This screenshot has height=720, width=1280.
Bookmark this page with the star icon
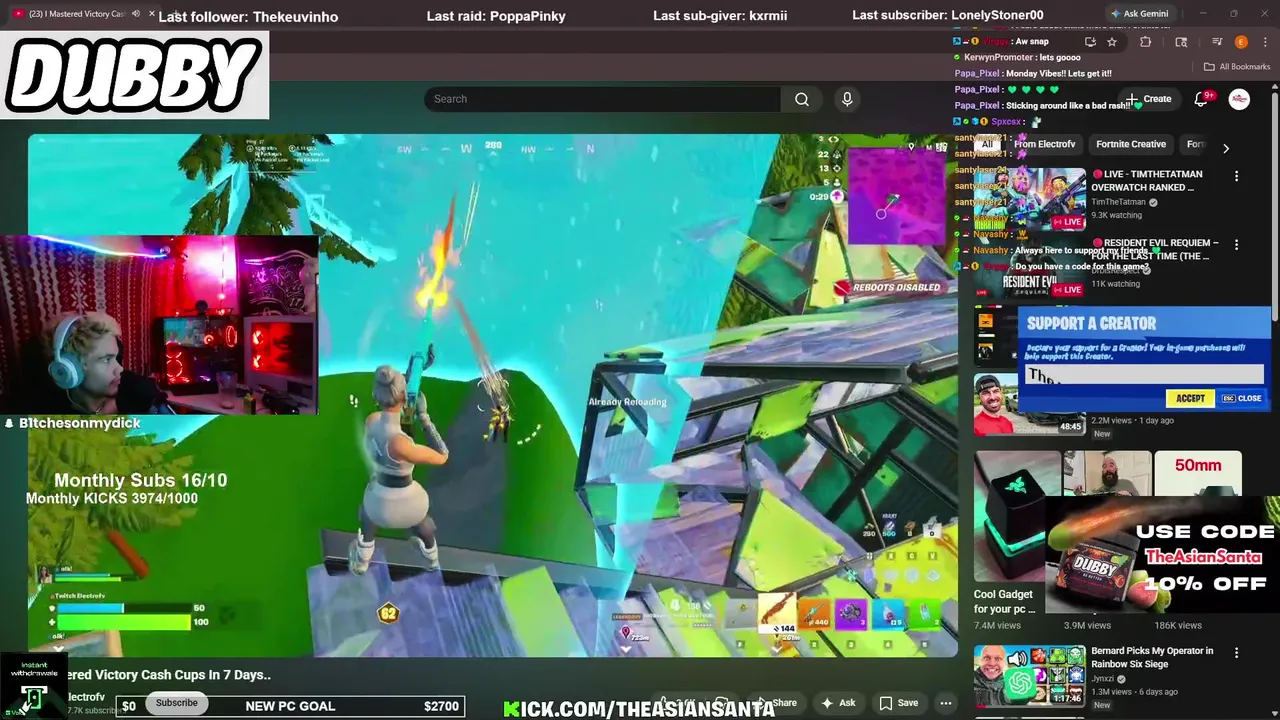[x=1111, y=42]
